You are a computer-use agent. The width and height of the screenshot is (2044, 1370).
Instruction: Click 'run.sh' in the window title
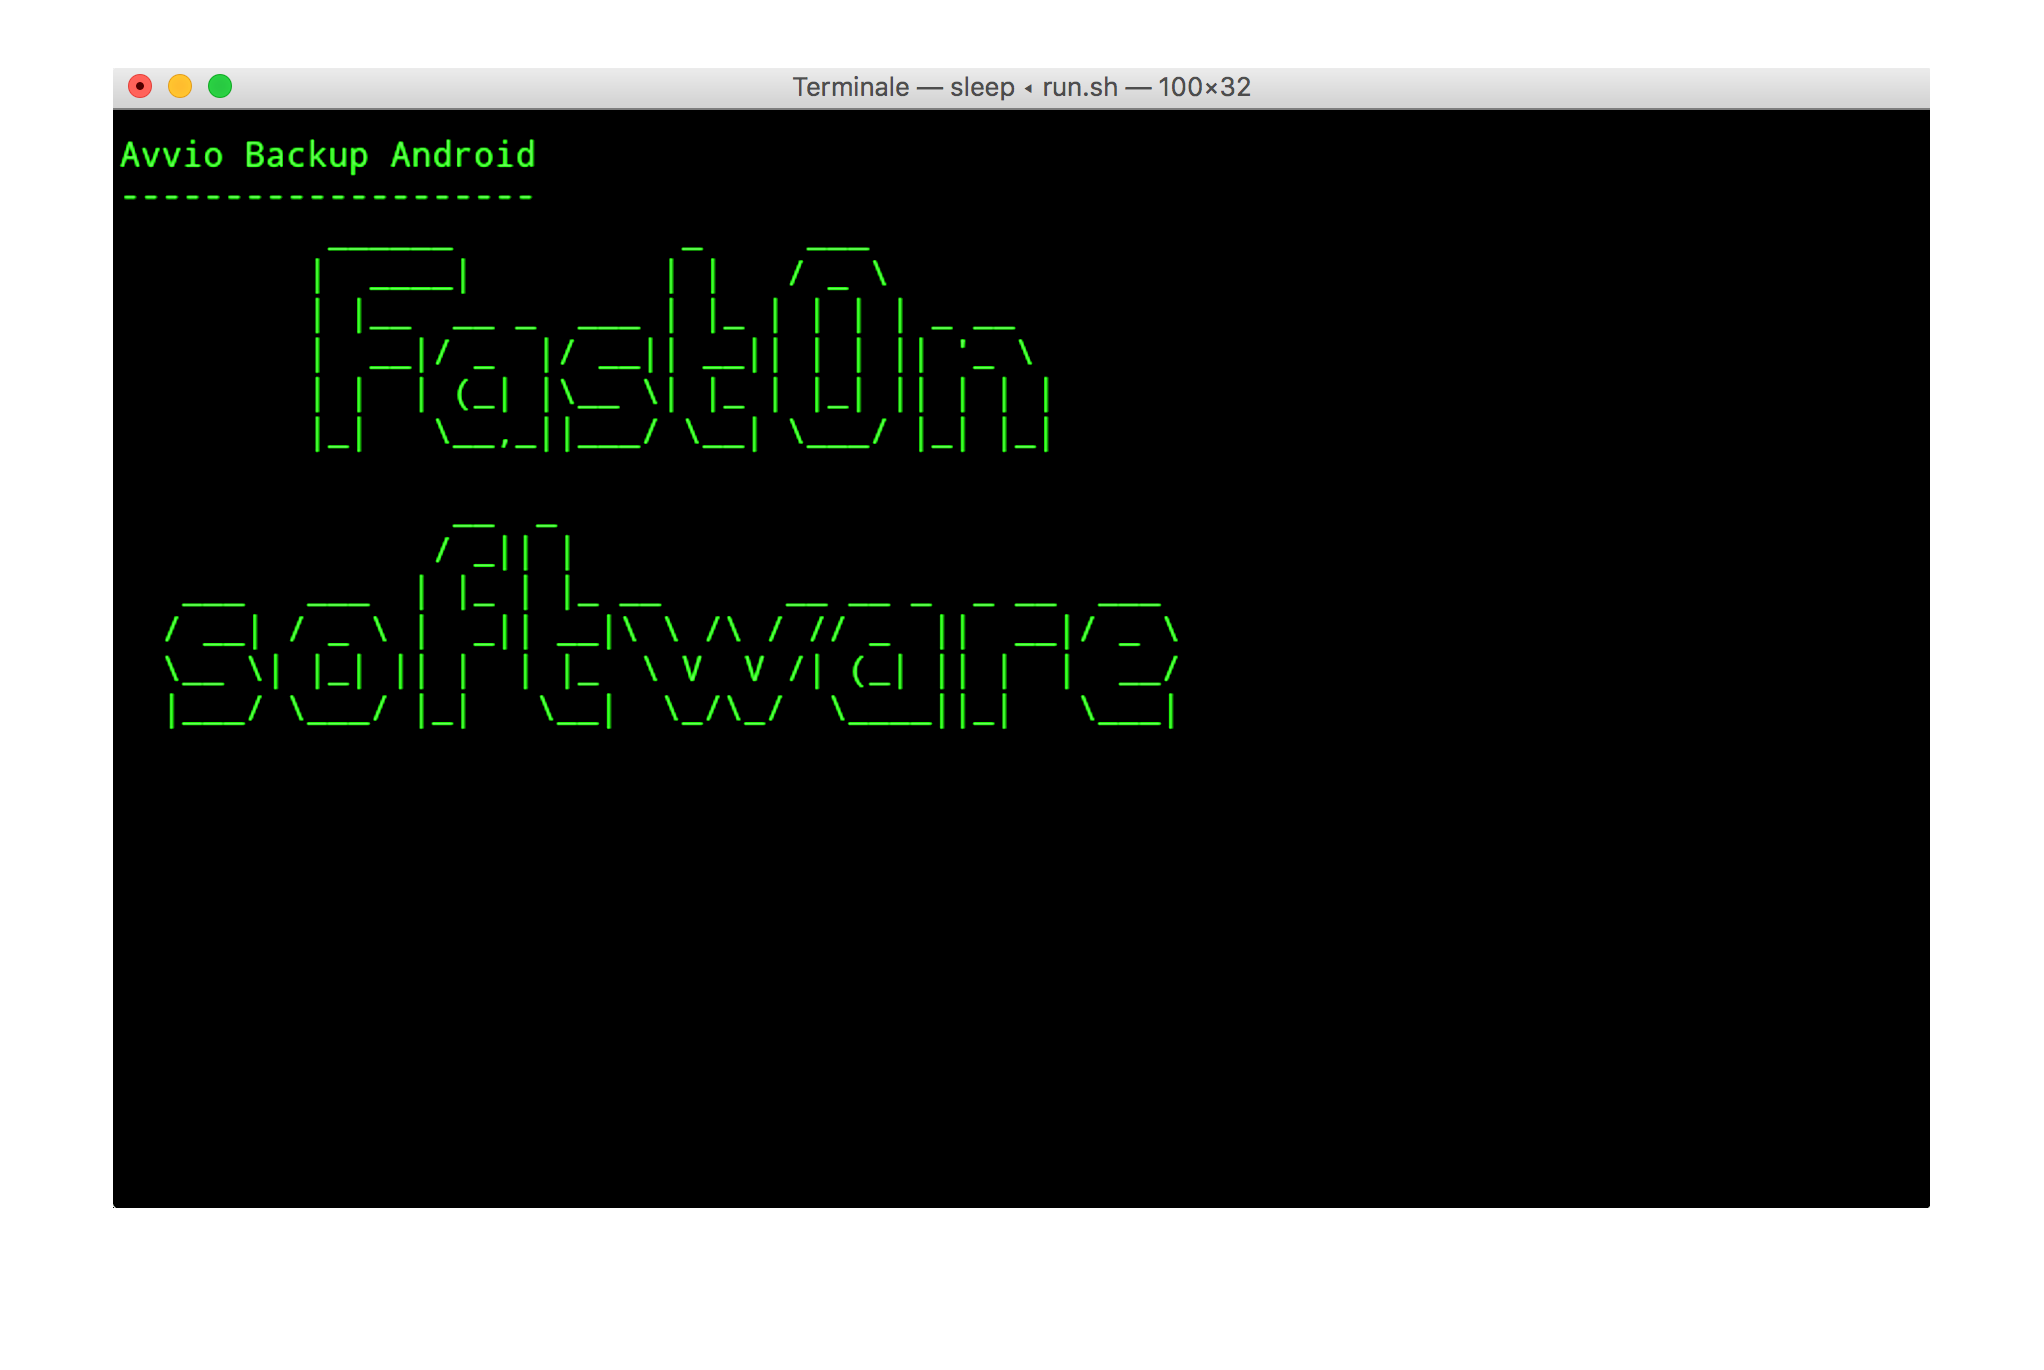1080,87
